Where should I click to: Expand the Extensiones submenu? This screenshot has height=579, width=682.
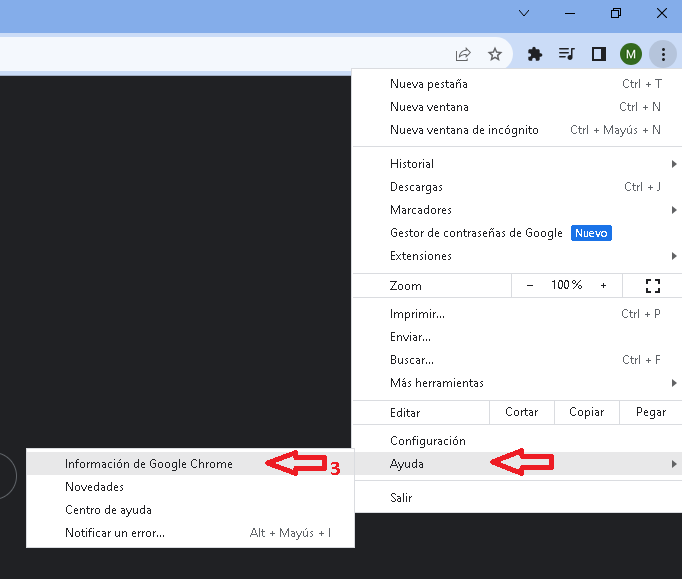click(517, 256)
